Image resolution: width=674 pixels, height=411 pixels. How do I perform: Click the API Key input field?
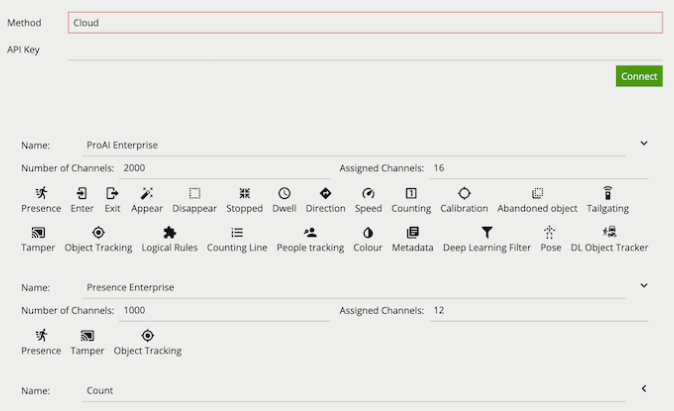point(365,50)
